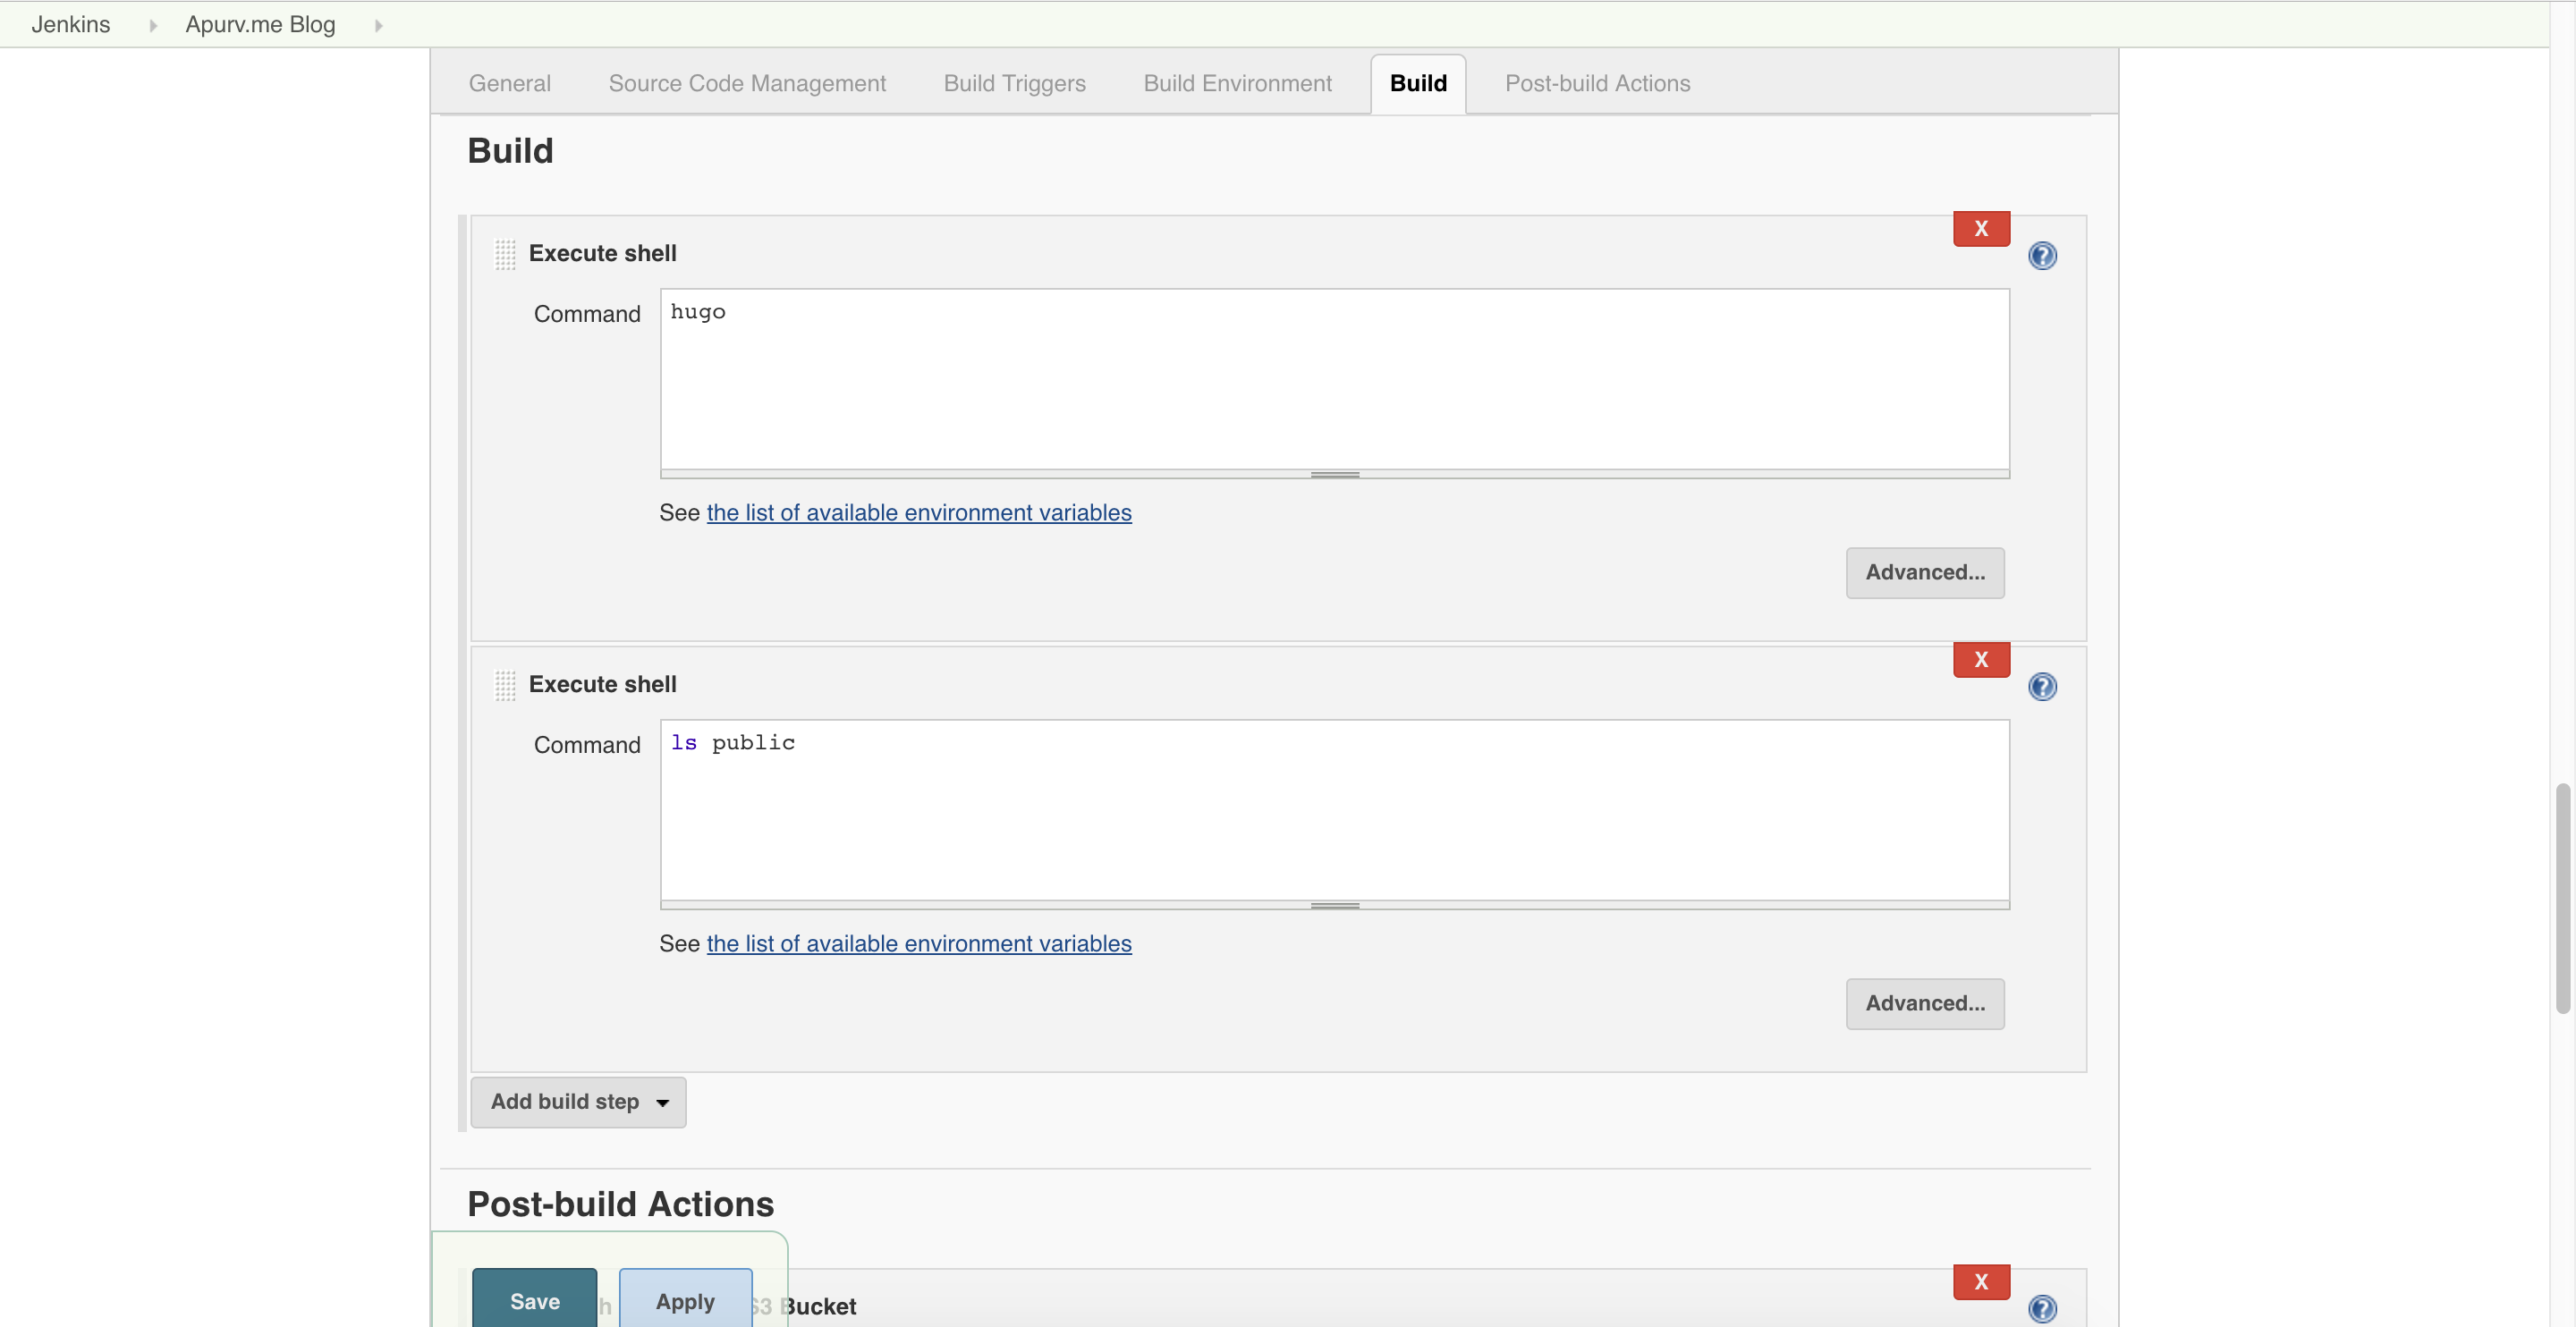Screen dimensions: 2576x1327
Task: Click help icon for first Execute shell
Action: pos(2041,256)
